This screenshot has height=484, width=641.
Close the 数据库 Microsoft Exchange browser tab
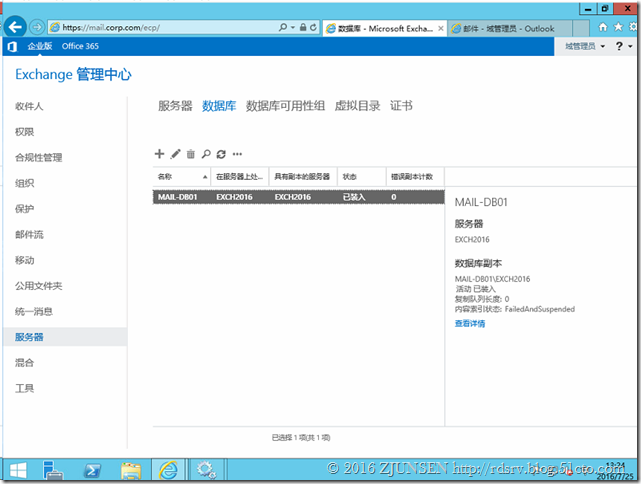441,28
